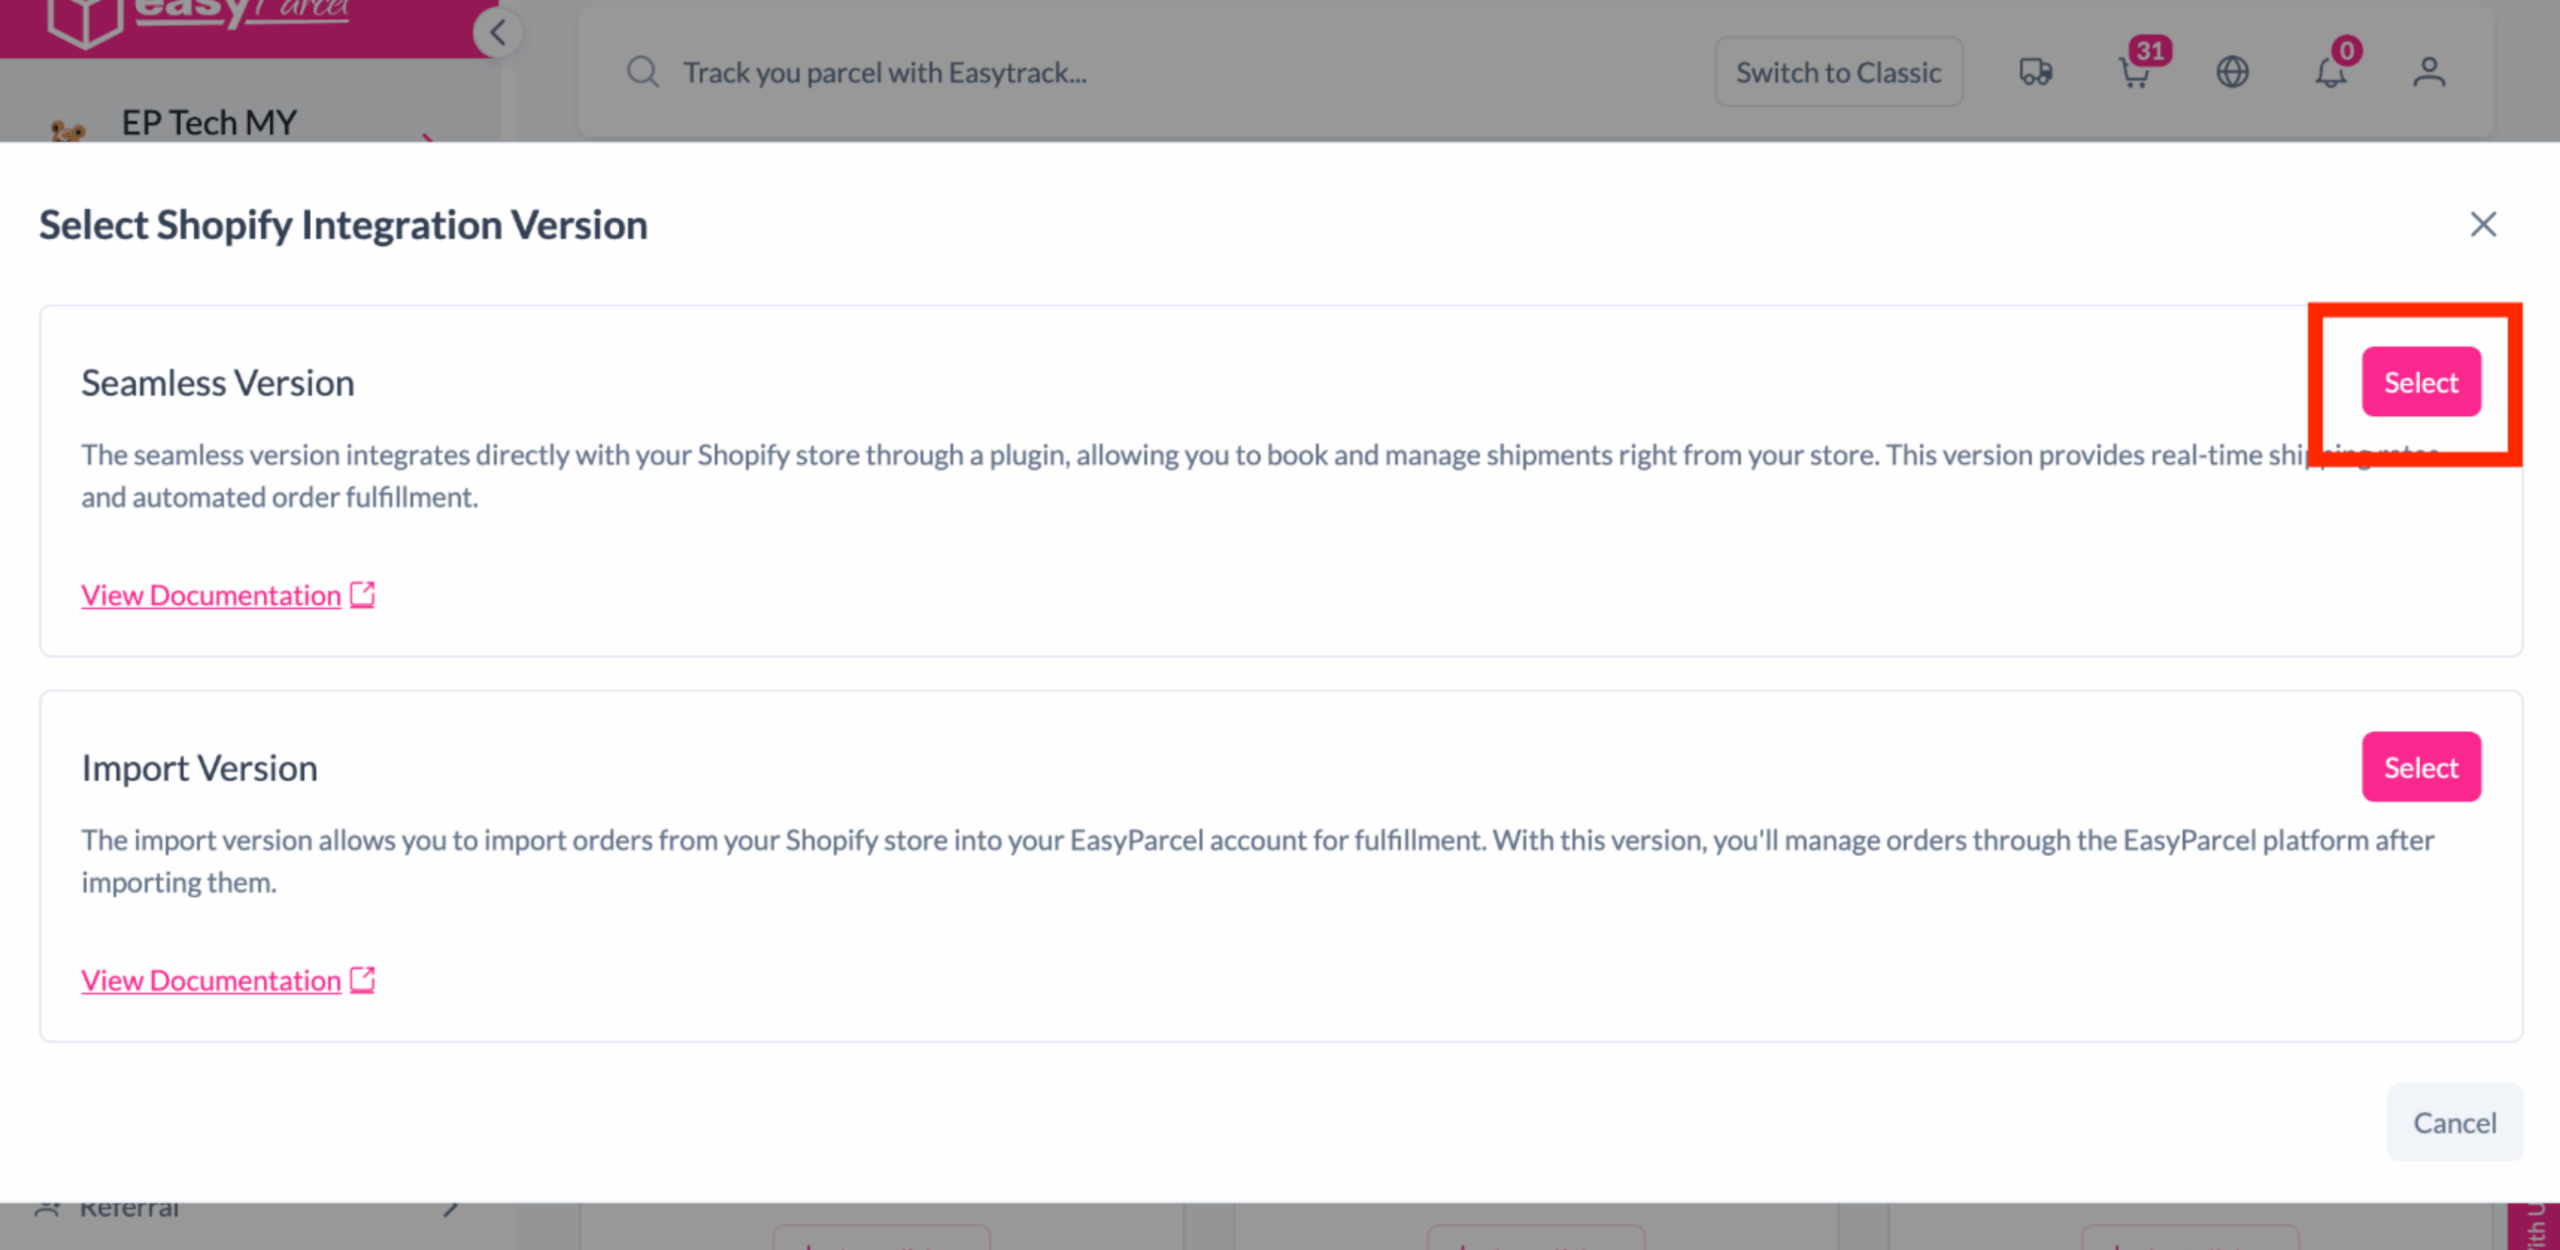Screen dimensions: 2560x1250
Task: Cancel the integration version dialog
Action: tap(2453, 1122)
